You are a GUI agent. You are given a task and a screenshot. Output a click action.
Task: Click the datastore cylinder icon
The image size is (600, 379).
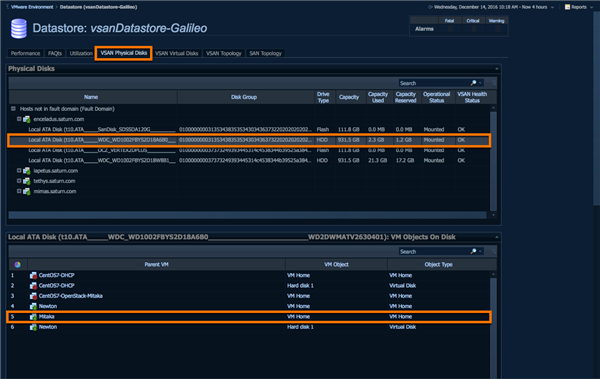click(19, 29)
